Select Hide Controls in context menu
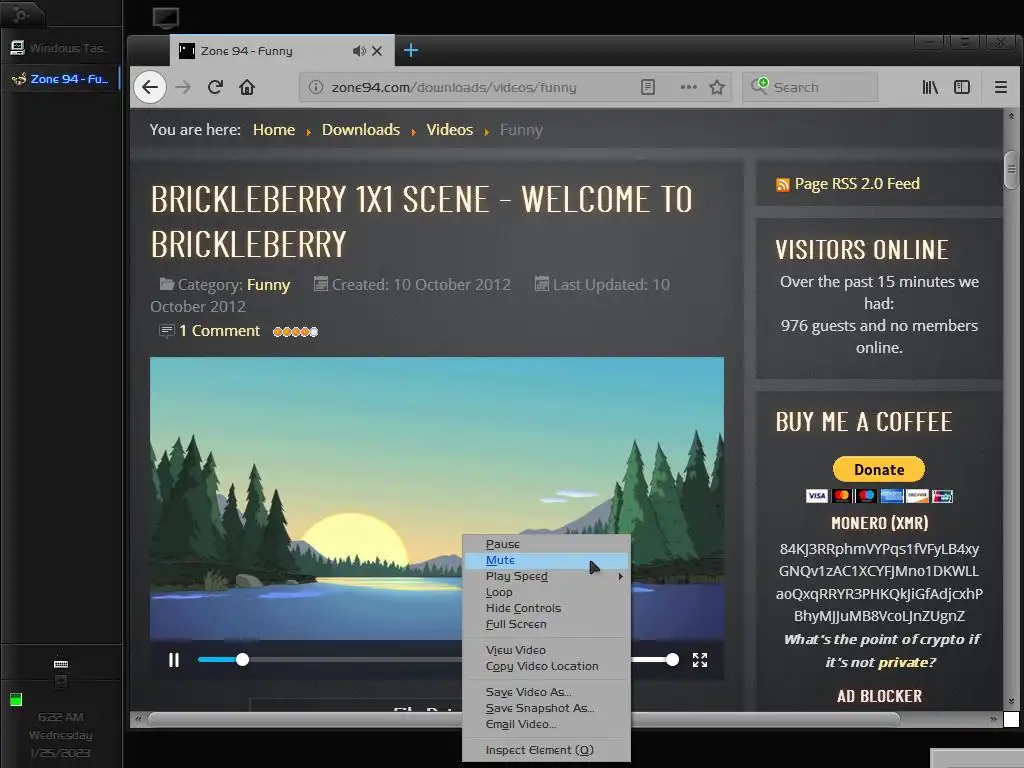The width and height of the screenshot is (1024, 768). (547, 608)
